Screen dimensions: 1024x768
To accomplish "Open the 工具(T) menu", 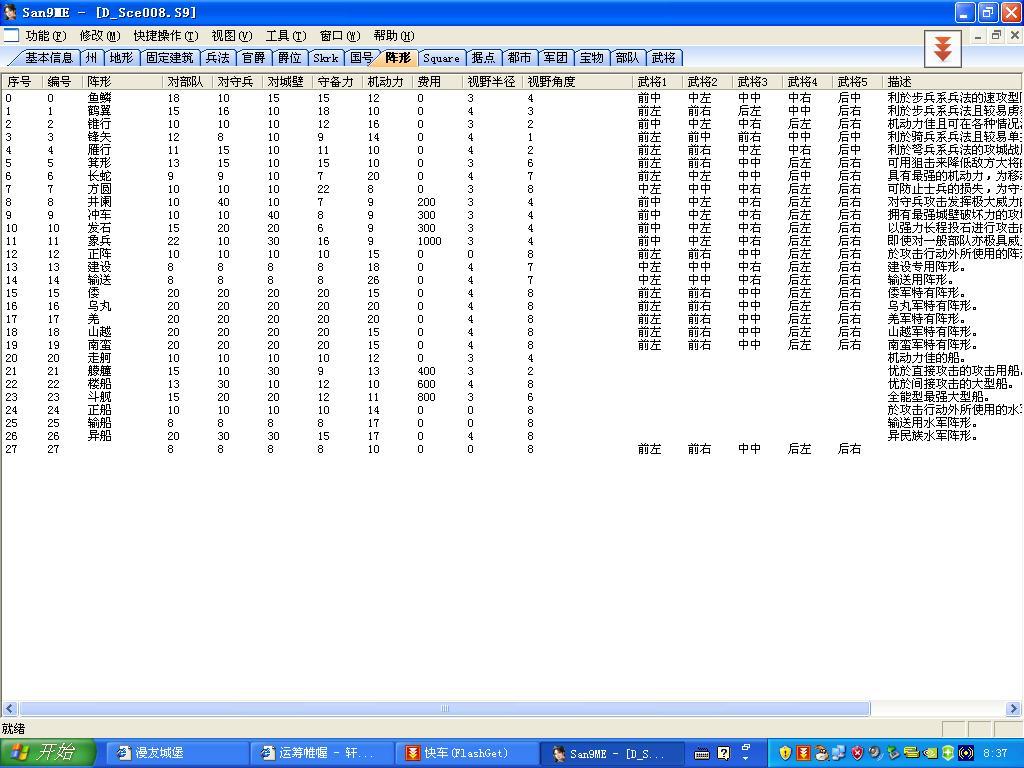I will pyautogui.click(x=285, y=35).
